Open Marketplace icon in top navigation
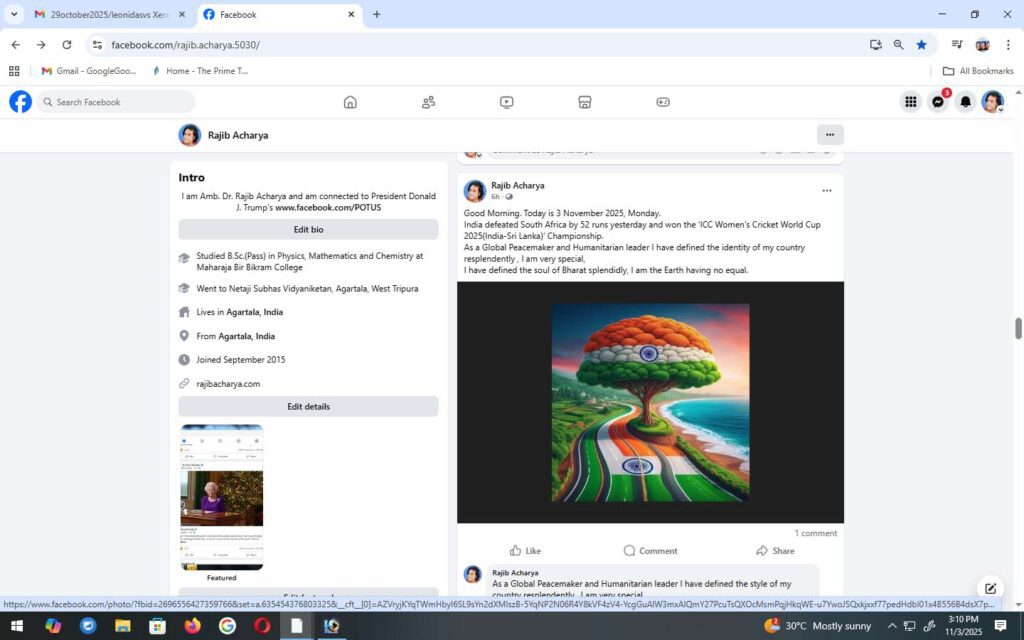The image size is (1024, 640). (585, 102)
